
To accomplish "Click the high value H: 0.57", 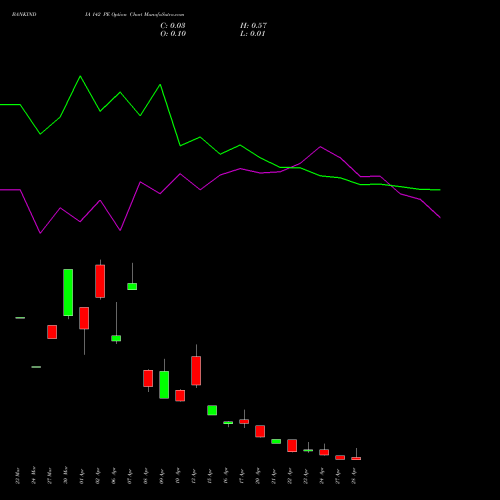I will pyautogui.click(x=253, y=26).
